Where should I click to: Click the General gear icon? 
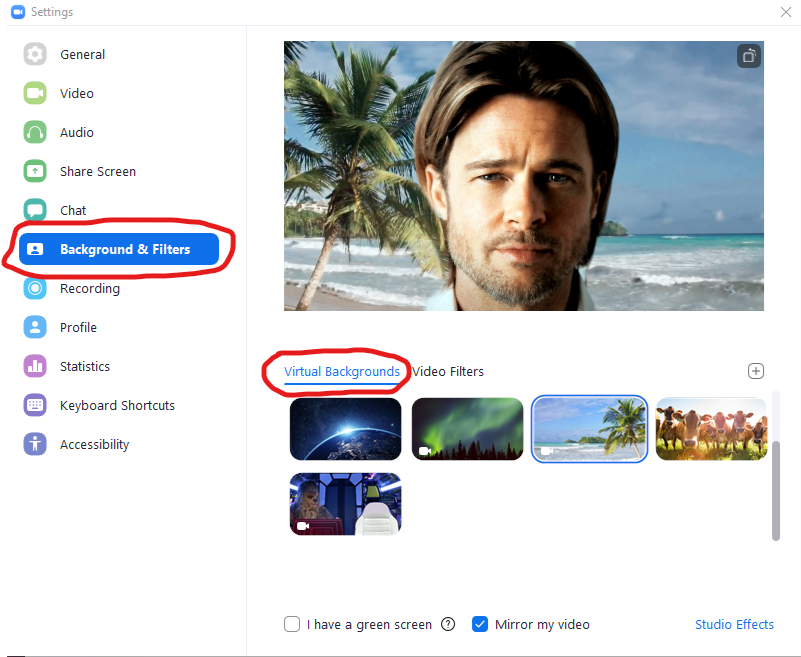tap(35, 54)
